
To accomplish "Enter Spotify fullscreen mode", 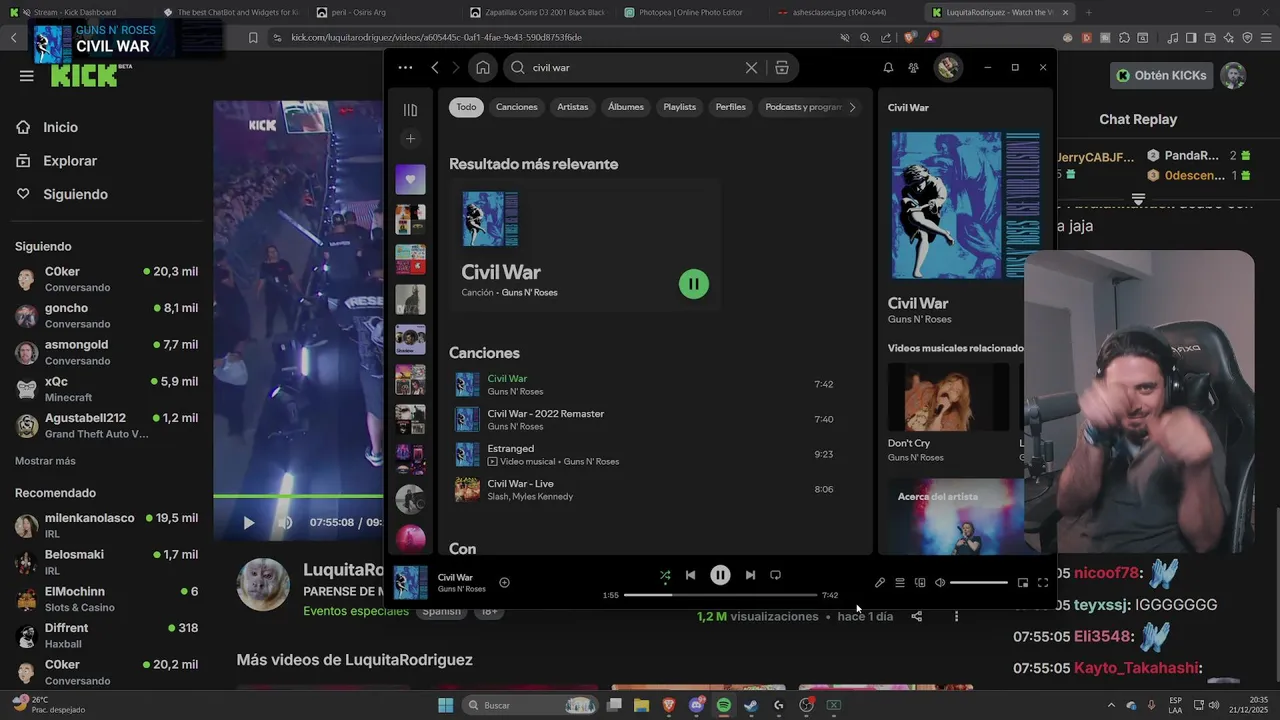I will point(1043,582).
